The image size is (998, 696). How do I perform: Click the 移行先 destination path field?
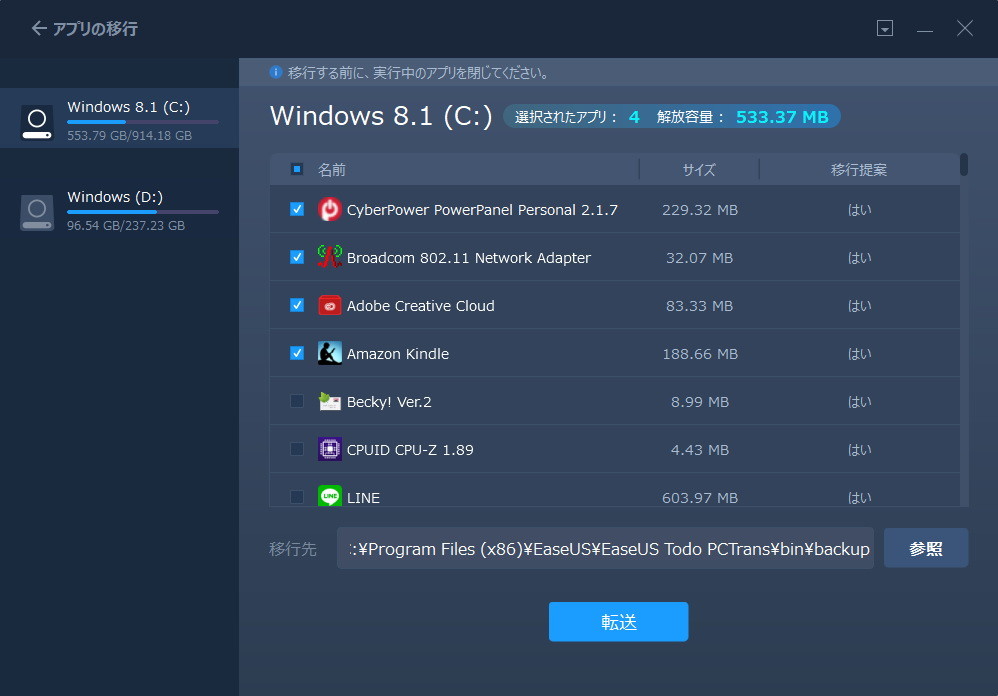[x=605, y=548]
